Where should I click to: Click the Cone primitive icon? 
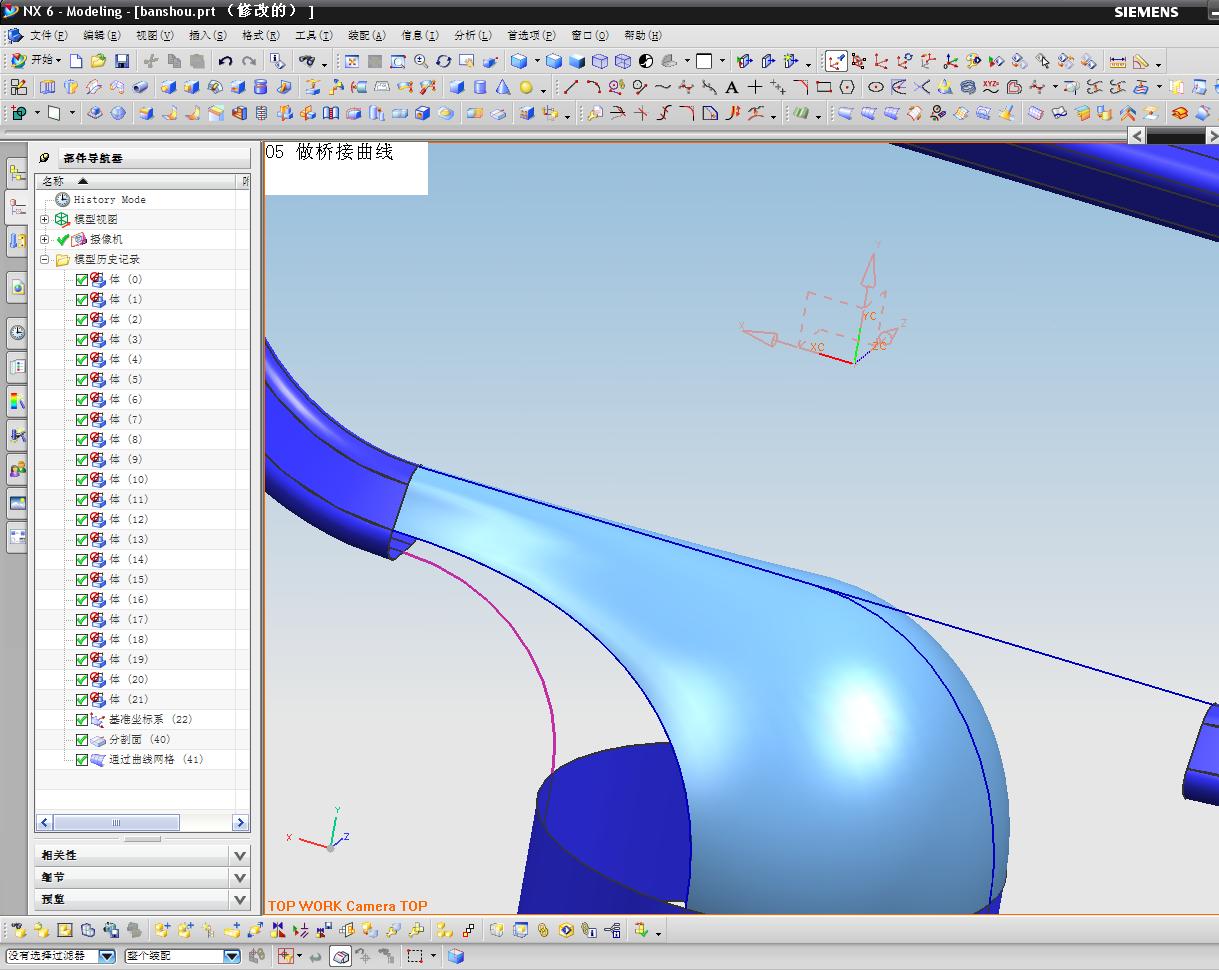(503, 88)
